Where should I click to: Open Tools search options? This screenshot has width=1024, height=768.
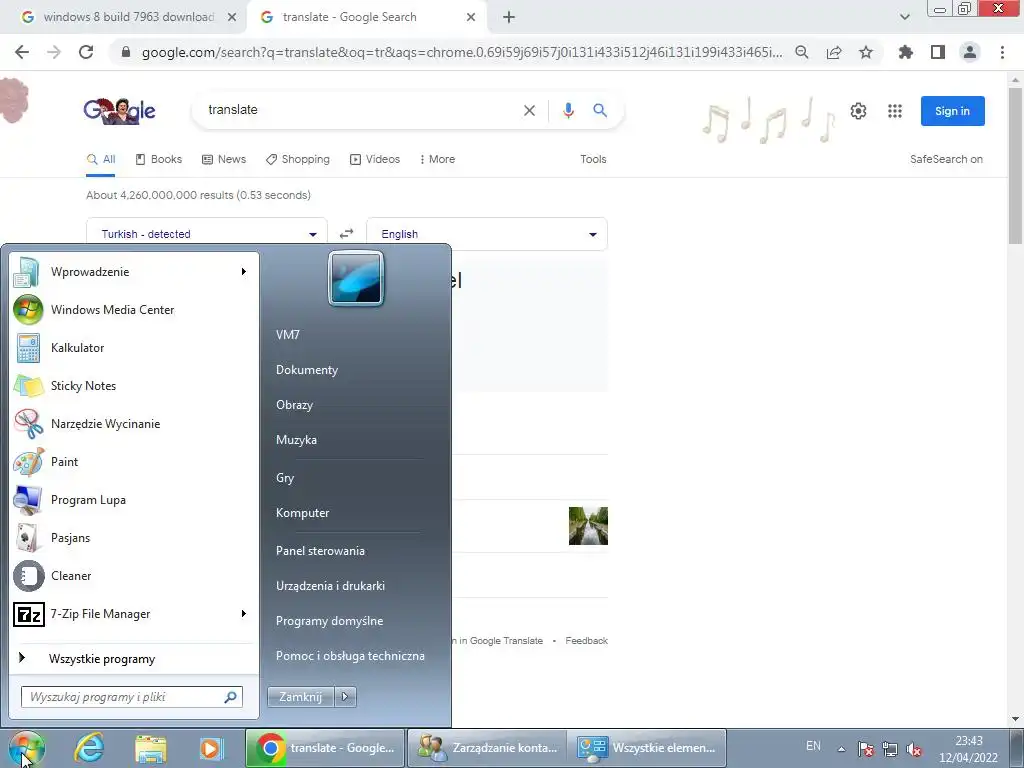[593, 159]
